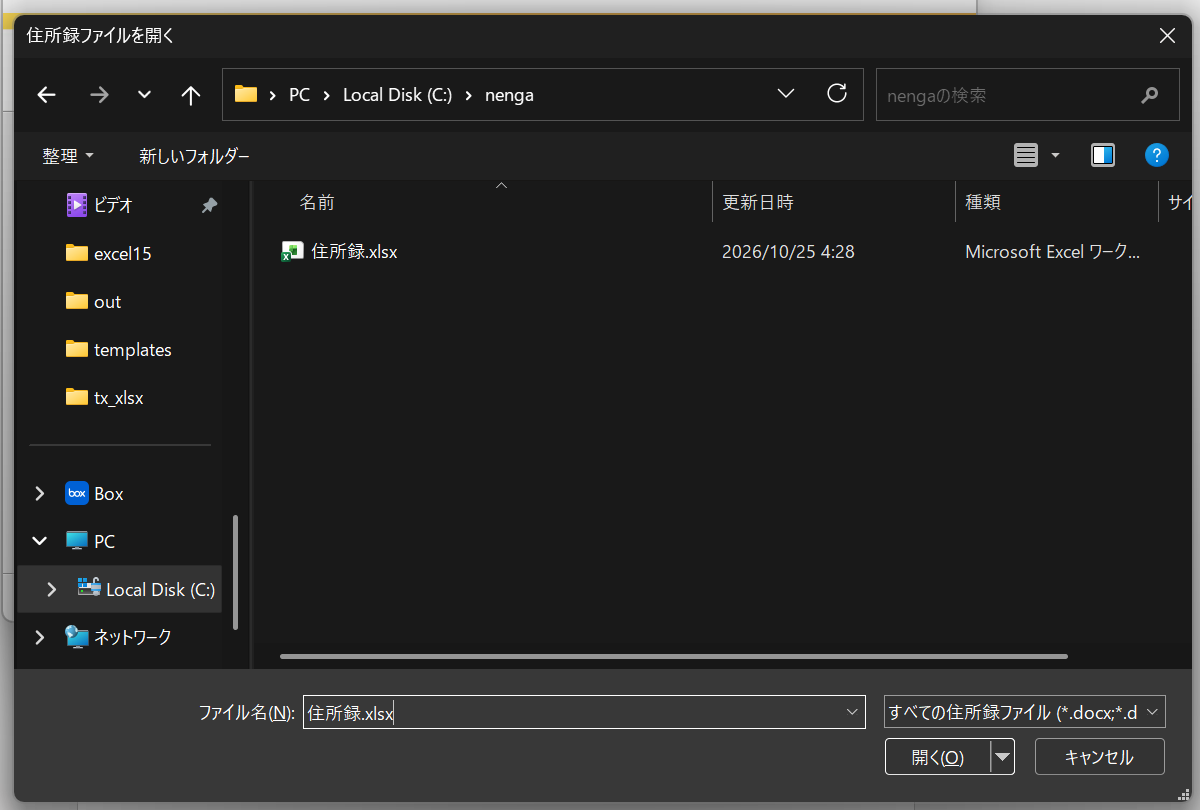Unpin ビデオ using the pin icon
The image size is (1200, 810).
point(209,205)
